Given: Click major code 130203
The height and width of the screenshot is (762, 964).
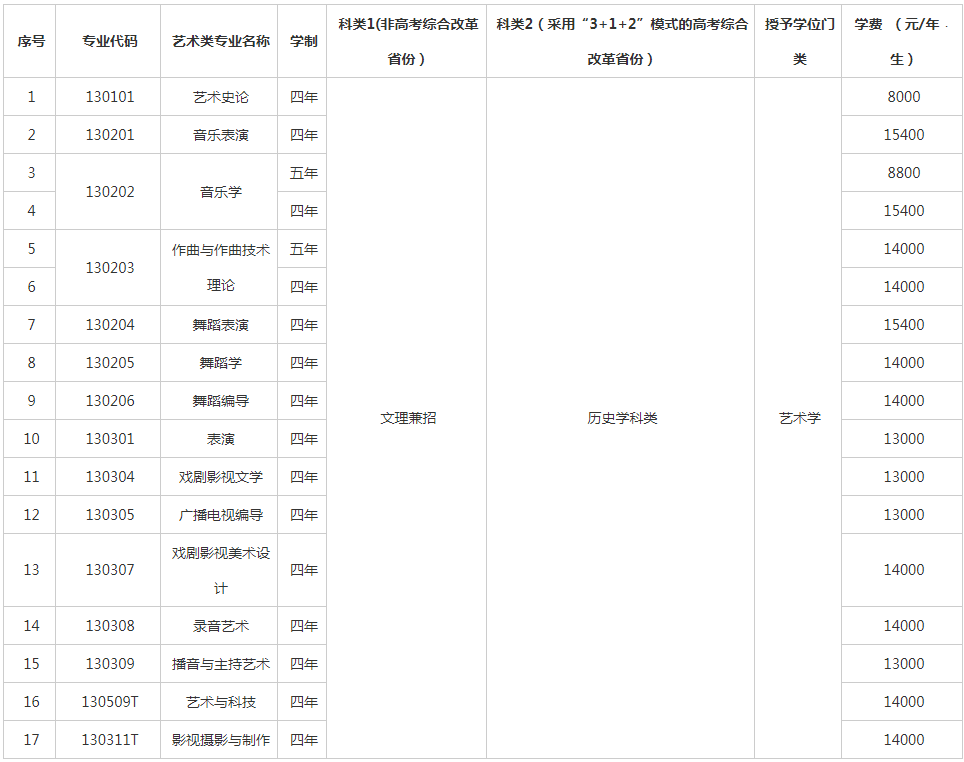Looking at the screenshot, I should (109, 268).
